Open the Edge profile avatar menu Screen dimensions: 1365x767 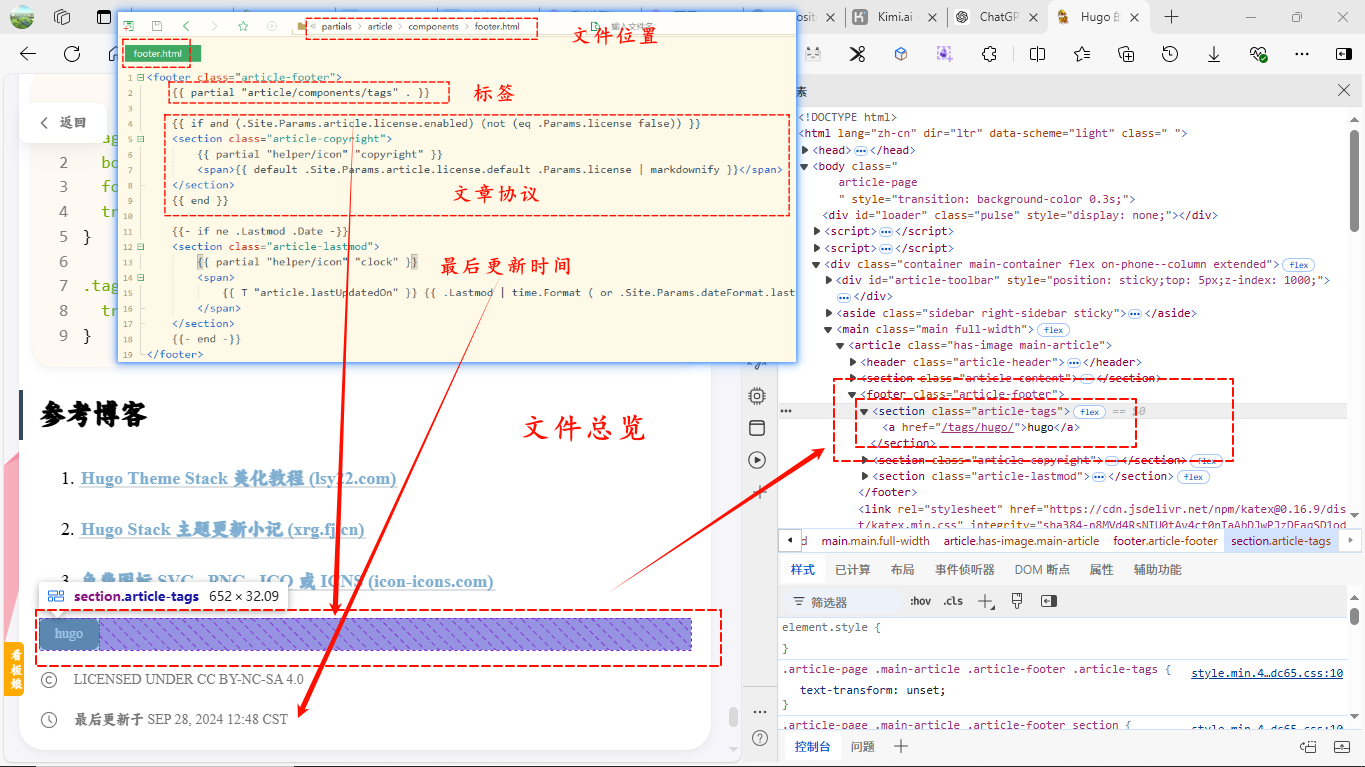[x=22, y=17]
